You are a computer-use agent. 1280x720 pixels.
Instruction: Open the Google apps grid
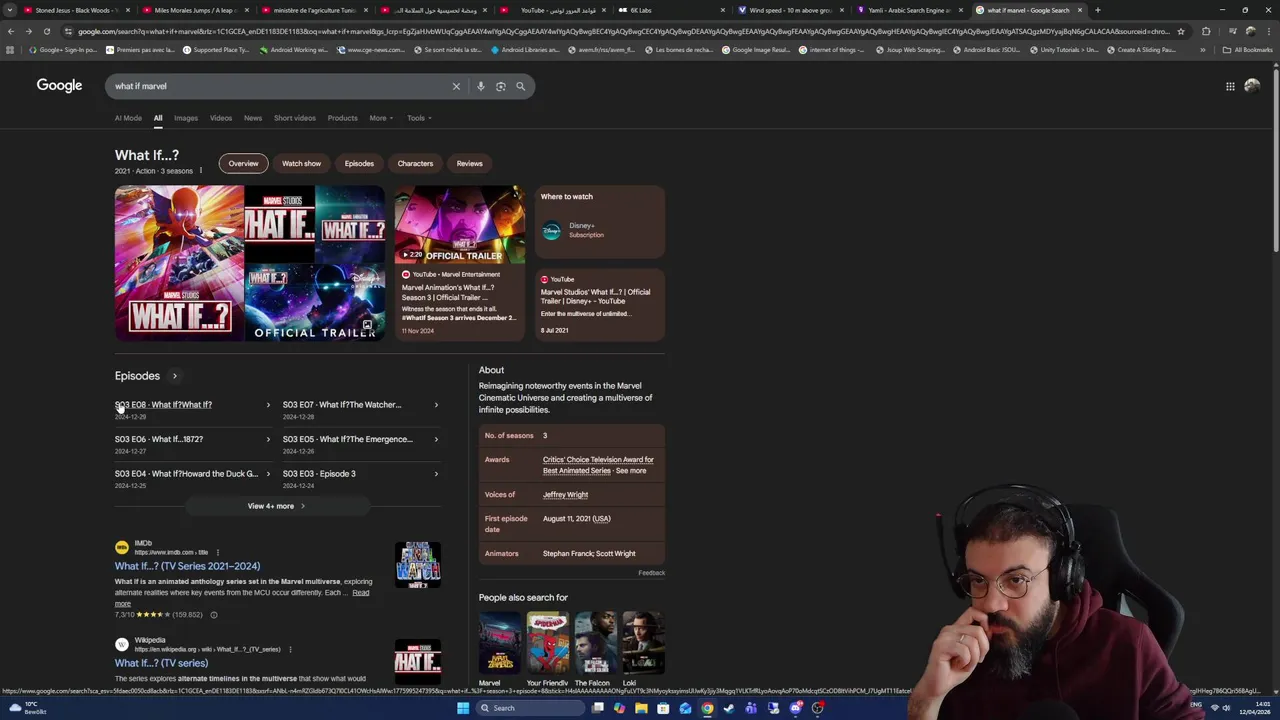1230,86
